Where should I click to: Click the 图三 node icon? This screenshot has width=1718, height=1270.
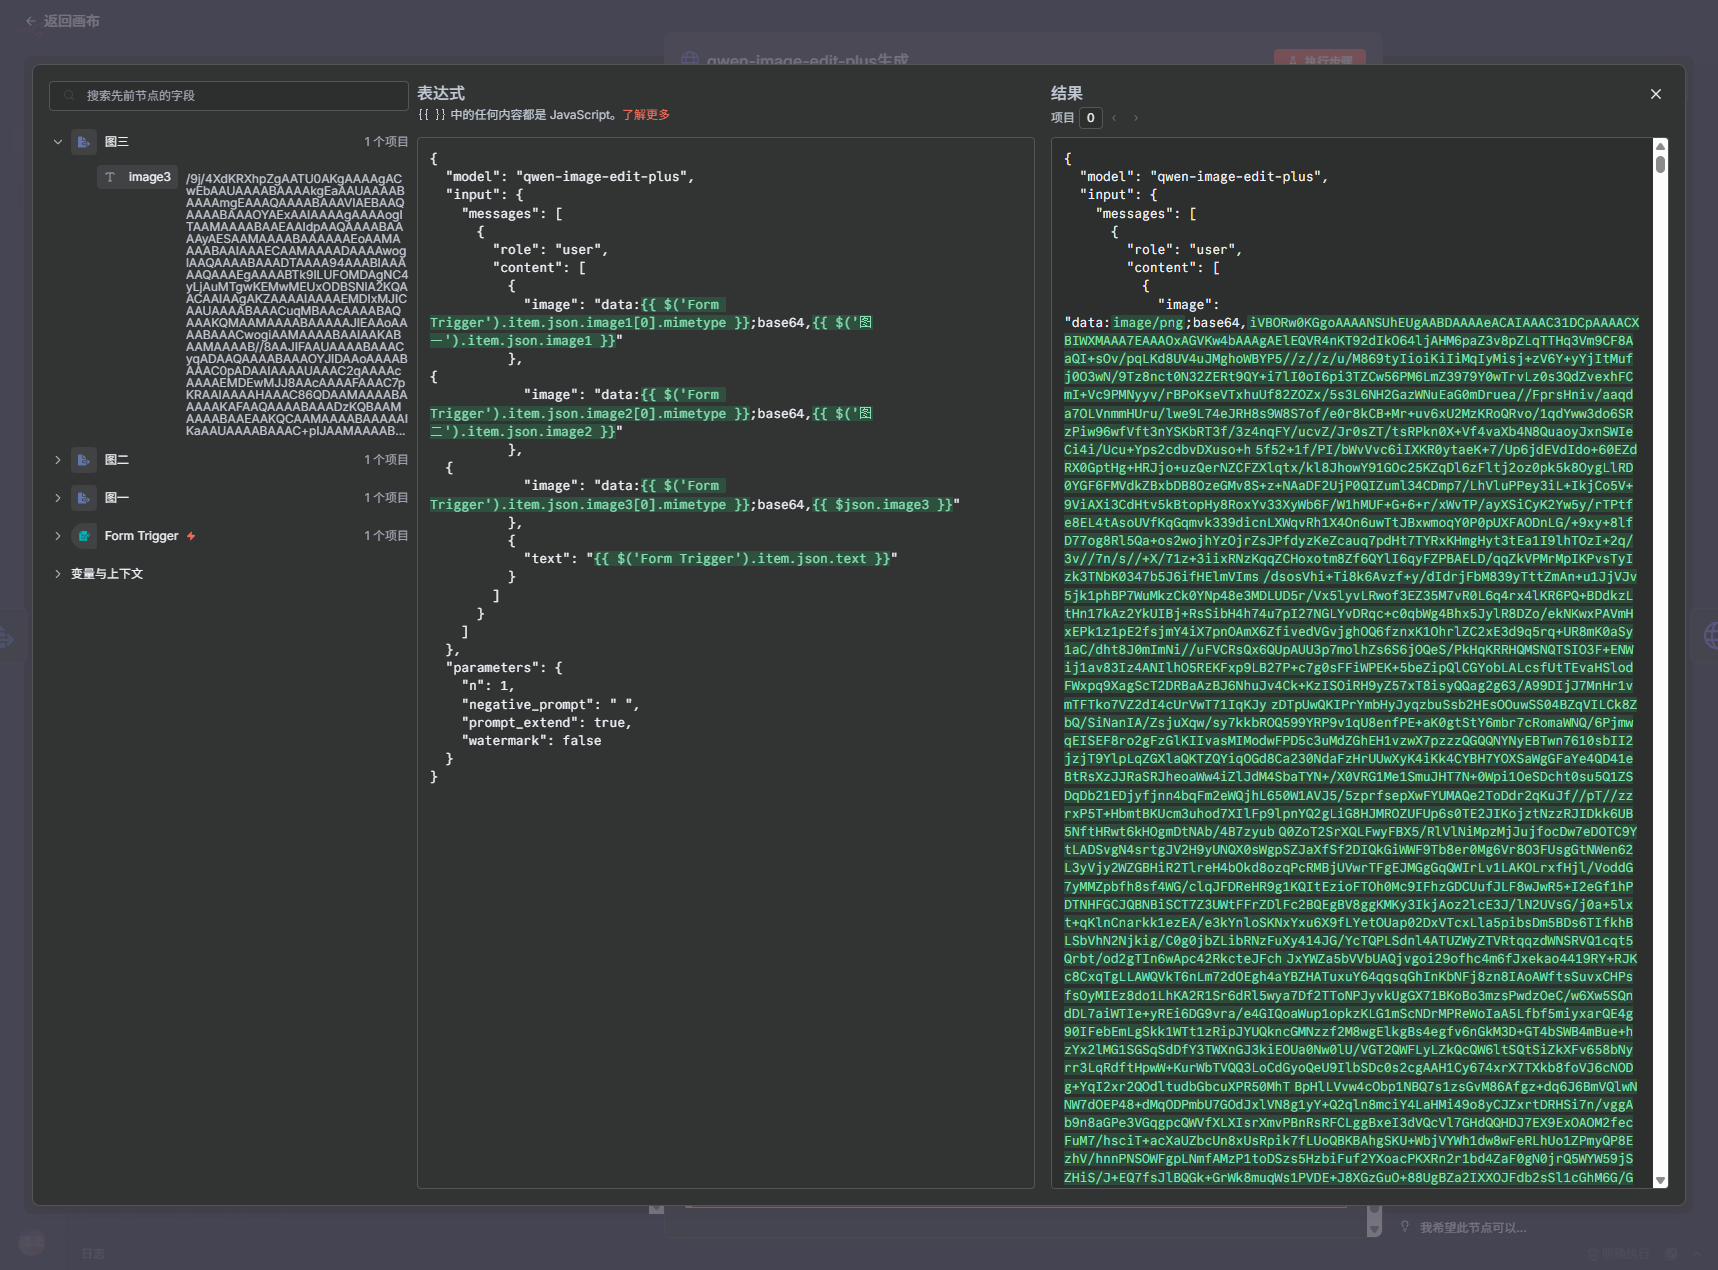pos(84,142)
